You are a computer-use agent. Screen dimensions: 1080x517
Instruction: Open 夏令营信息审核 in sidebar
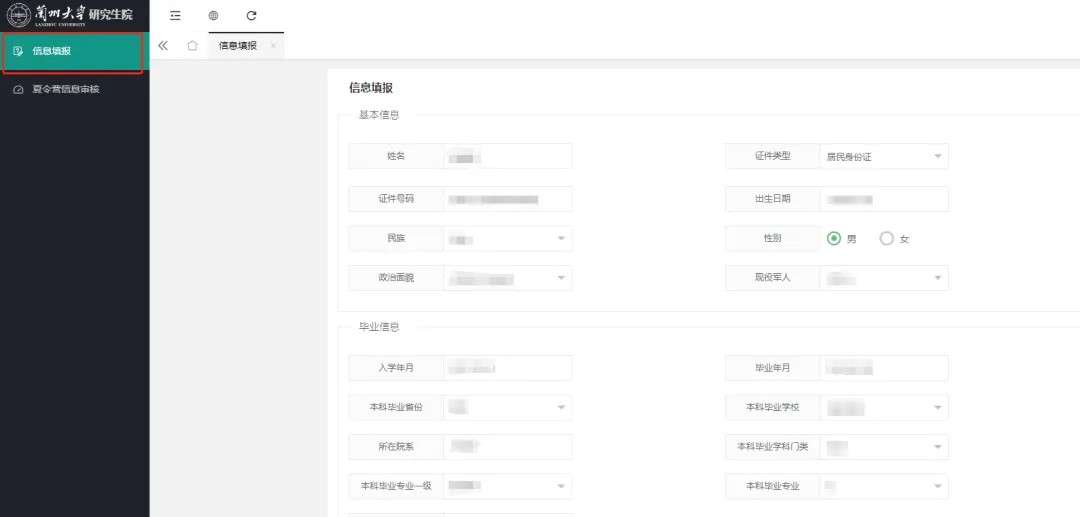point(66,89)
